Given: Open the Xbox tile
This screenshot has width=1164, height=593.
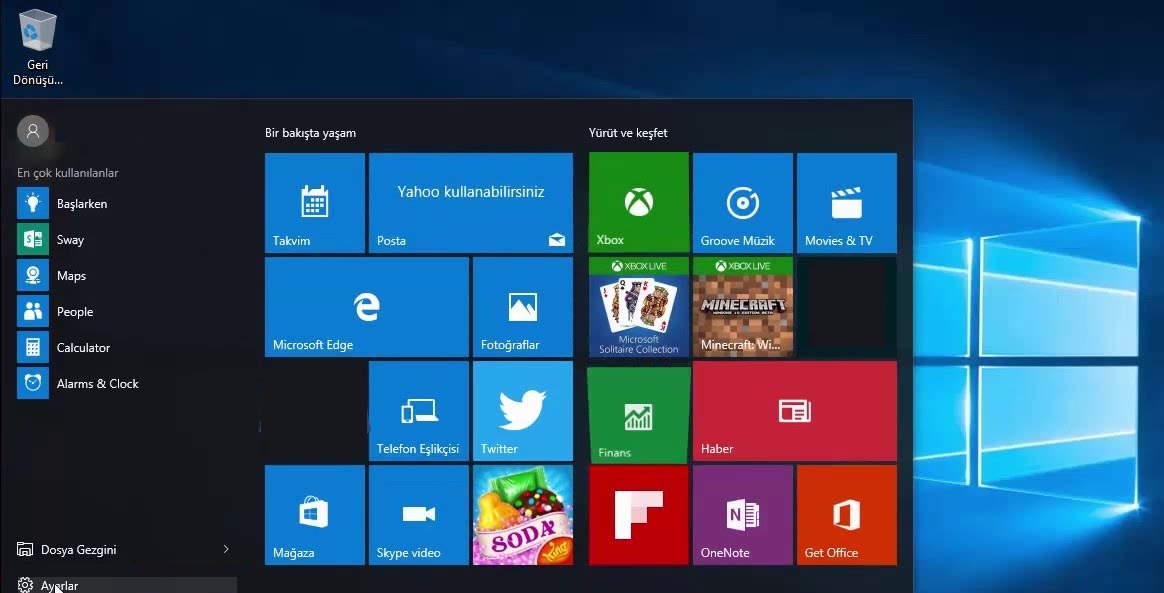Looking at the screenshot, I should (x=638, y=203).
